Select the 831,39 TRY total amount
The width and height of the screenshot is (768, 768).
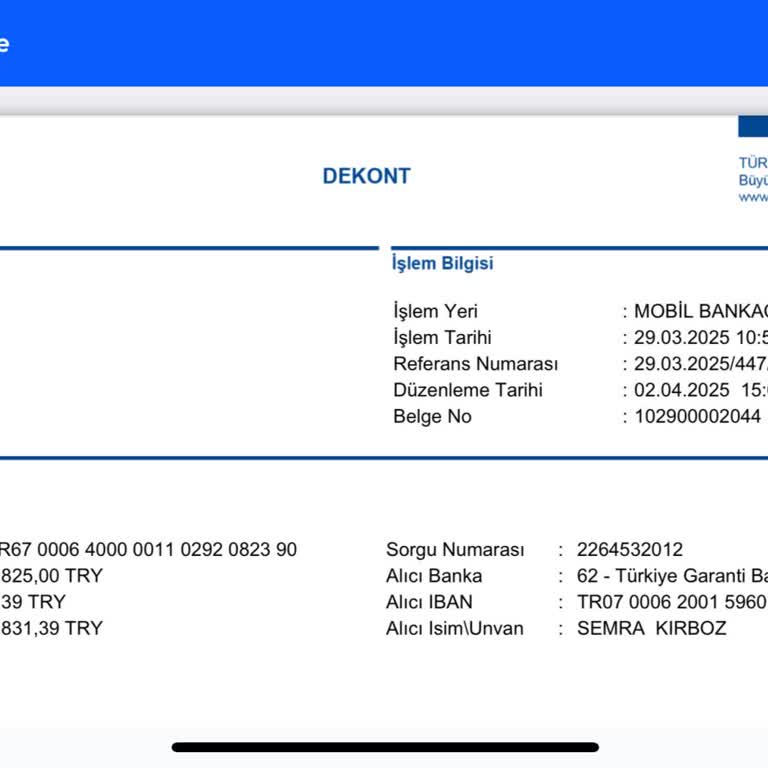51,628
